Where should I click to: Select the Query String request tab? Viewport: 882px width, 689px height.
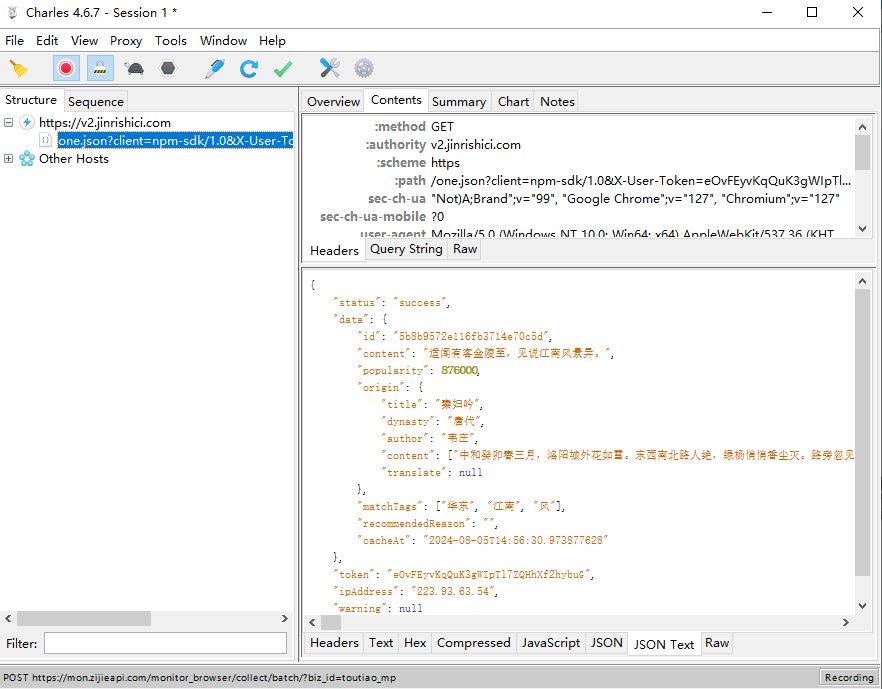click(406, 250)
